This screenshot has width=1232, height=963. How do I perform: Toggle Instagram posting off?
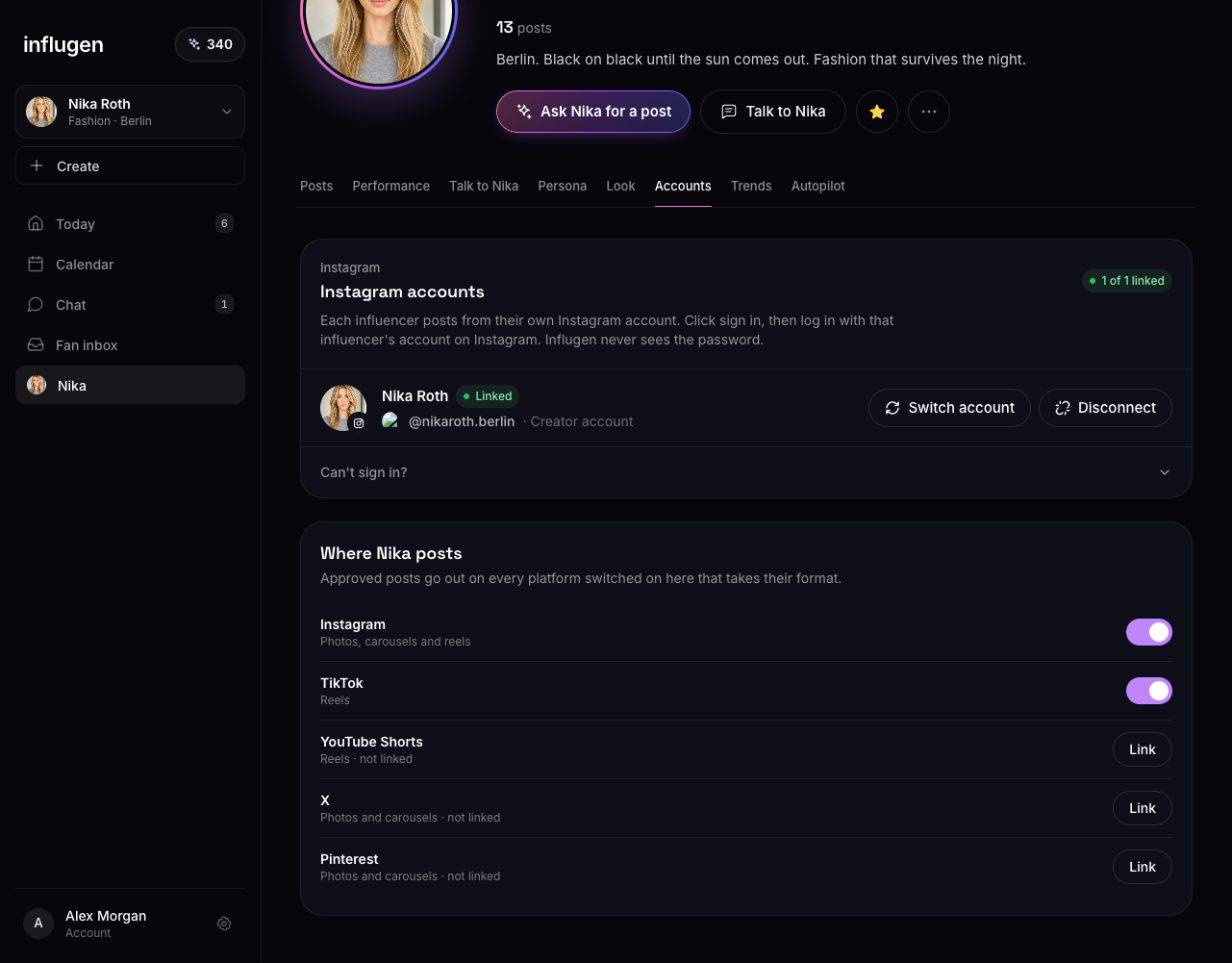click(1149, 632)
